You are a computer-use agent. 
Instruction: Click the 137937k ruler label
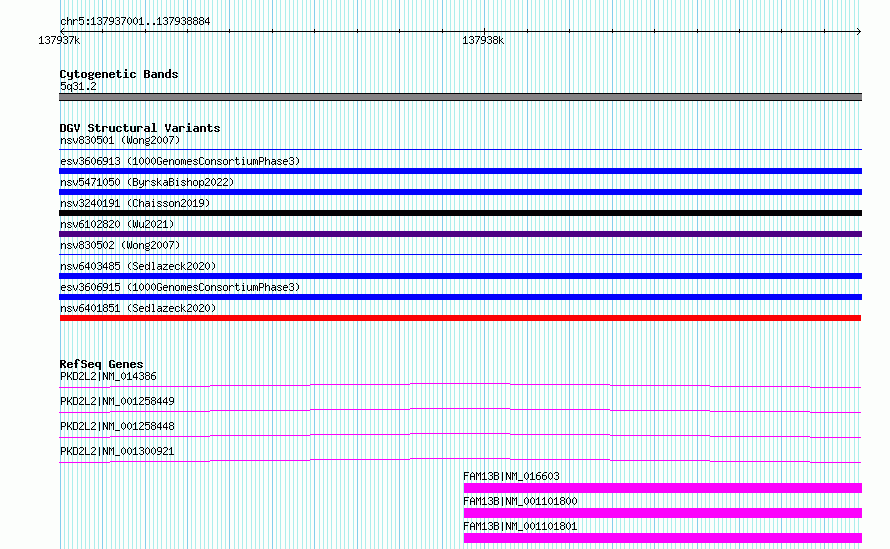click(59, 41)
